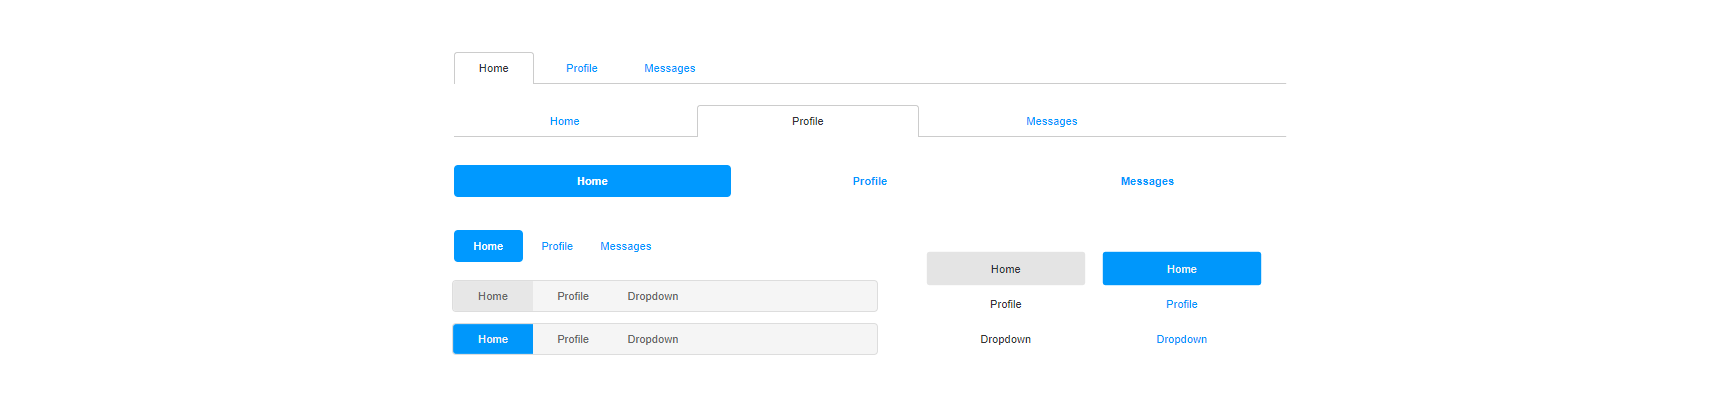The image size is (1715, 411).
Task: Click blue Home in second navbar
Action: (492, 339)
